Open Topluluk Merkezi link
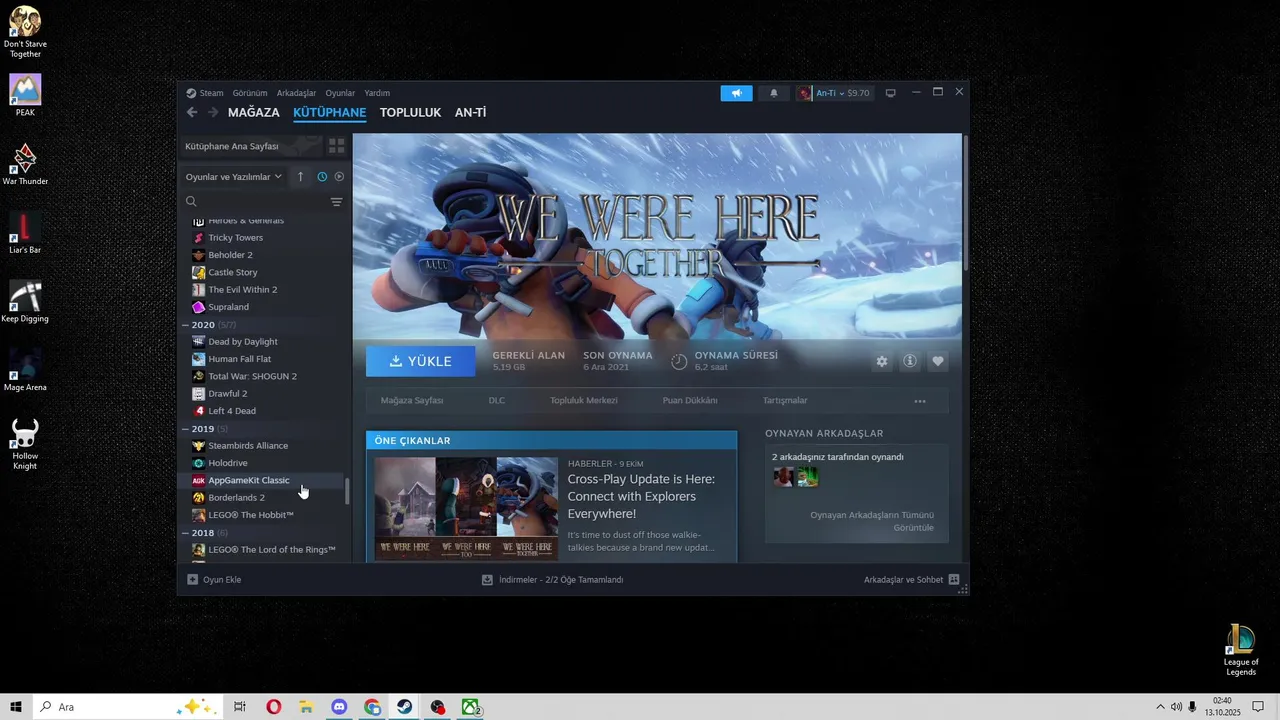The image size is (1280, 720). click(x=584, y=400)
